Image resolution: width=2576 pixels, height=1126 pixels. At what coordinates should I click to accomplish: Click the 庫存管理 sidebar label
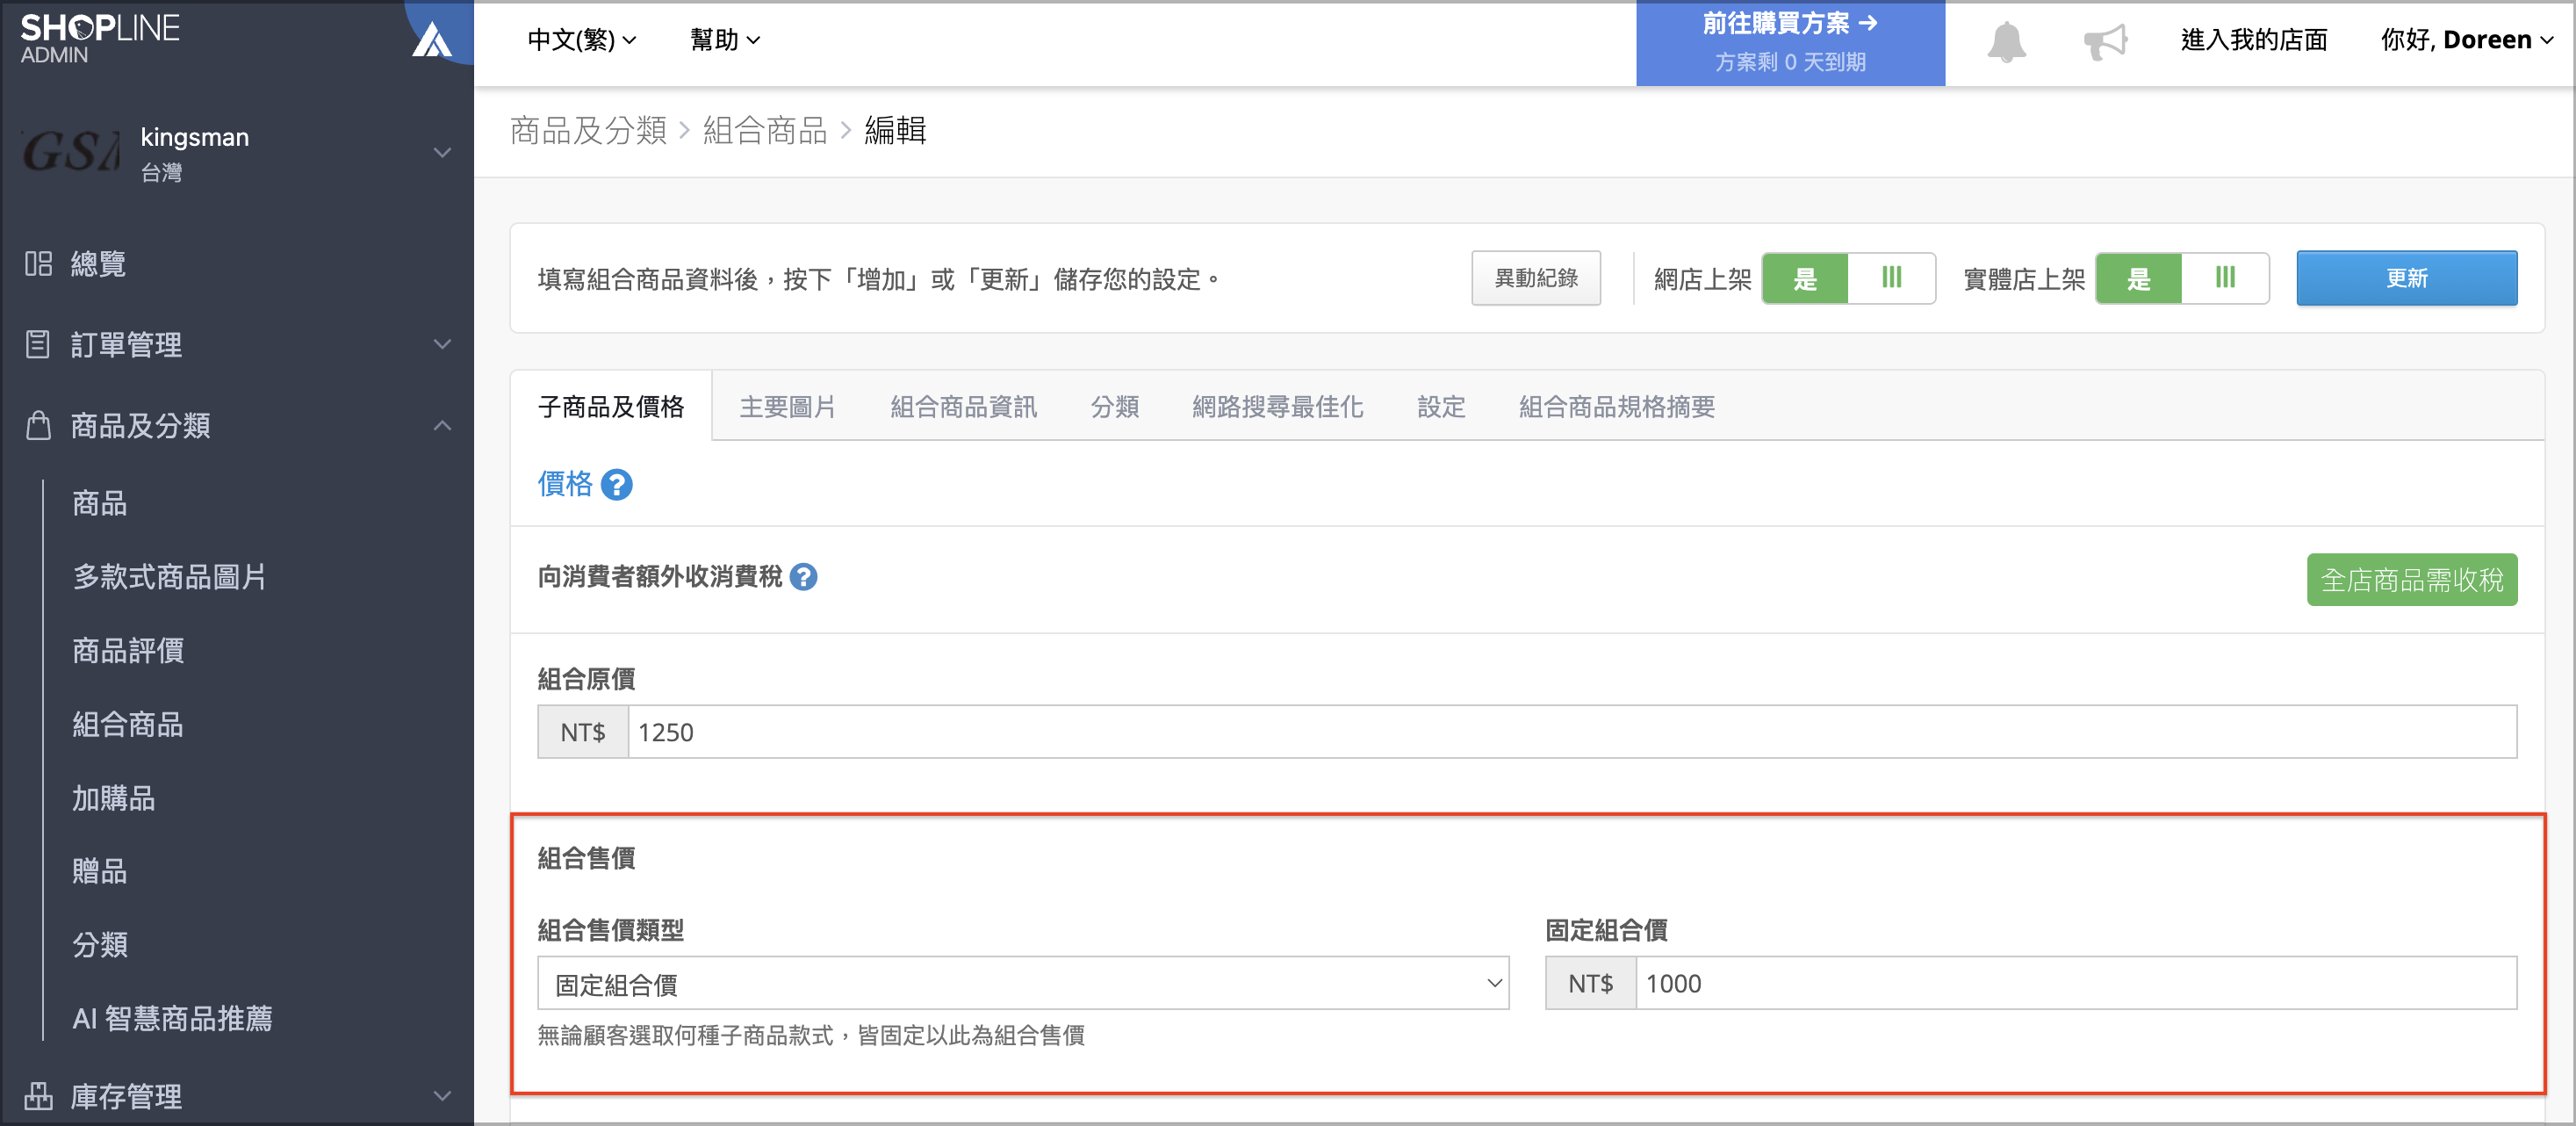[x=126, y=1096]
